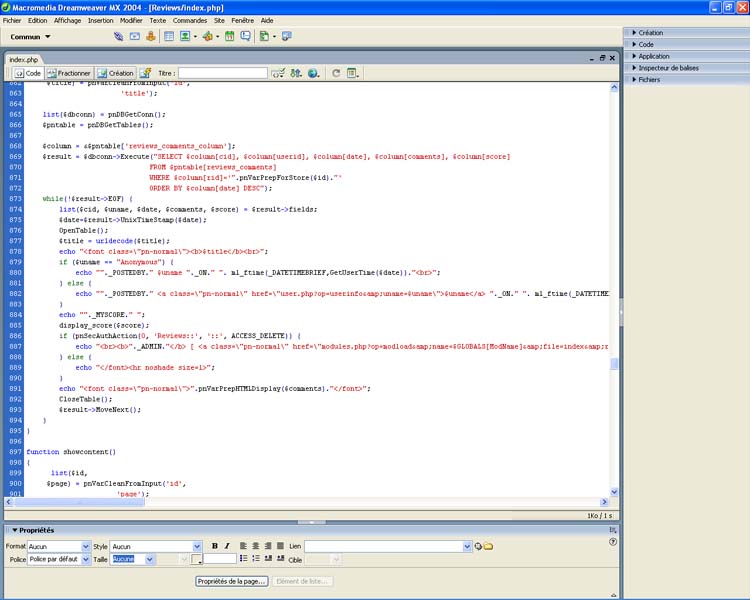Click the Email Link insert icon
This screenshot has height=600, width=750.
pos(135,36)
